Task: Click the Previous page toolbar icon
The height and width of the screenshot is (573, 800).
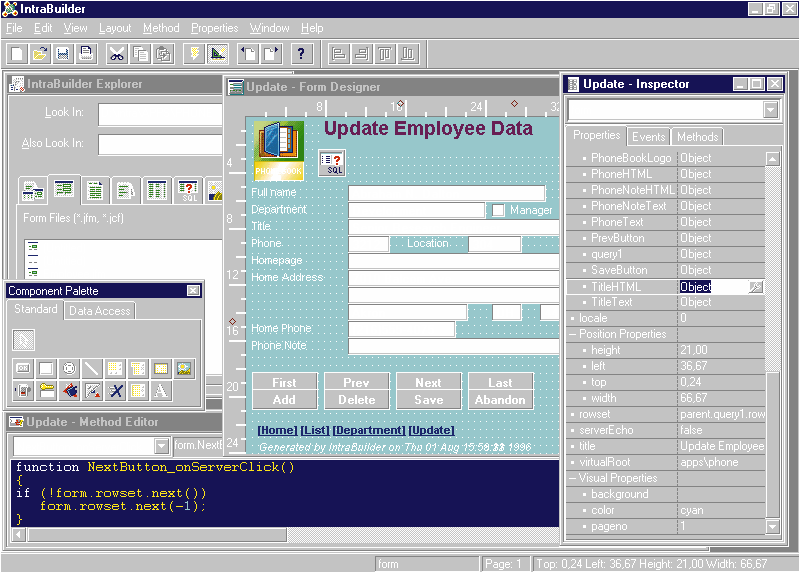Action: click(x=248, y=54)
